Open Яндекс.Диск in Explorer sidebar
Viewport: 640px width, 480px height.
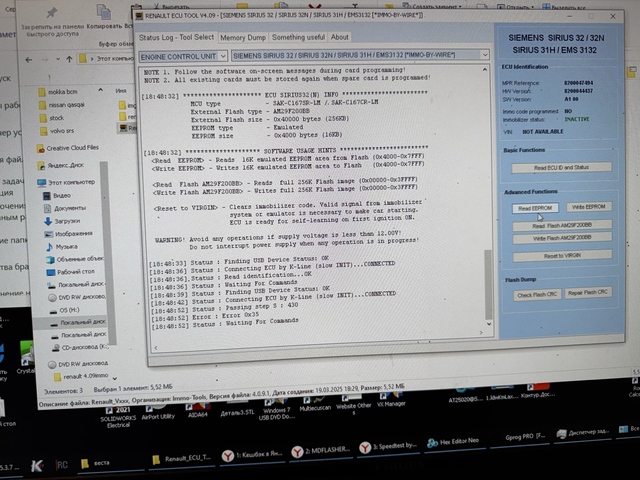(x=60, y=165)
